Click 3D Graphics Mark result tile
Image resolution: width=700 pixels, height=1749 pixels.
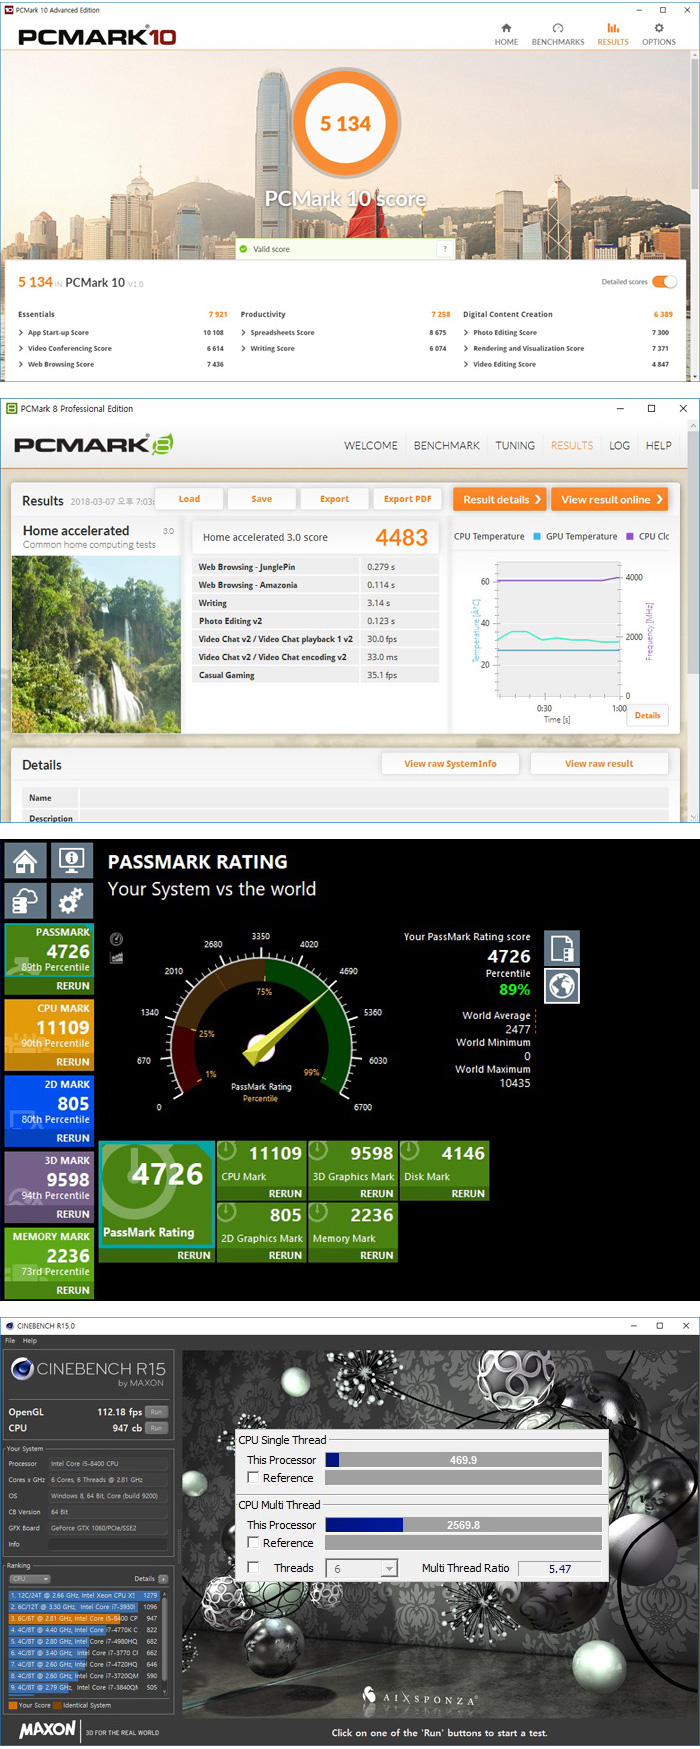tap(353, 1170)
